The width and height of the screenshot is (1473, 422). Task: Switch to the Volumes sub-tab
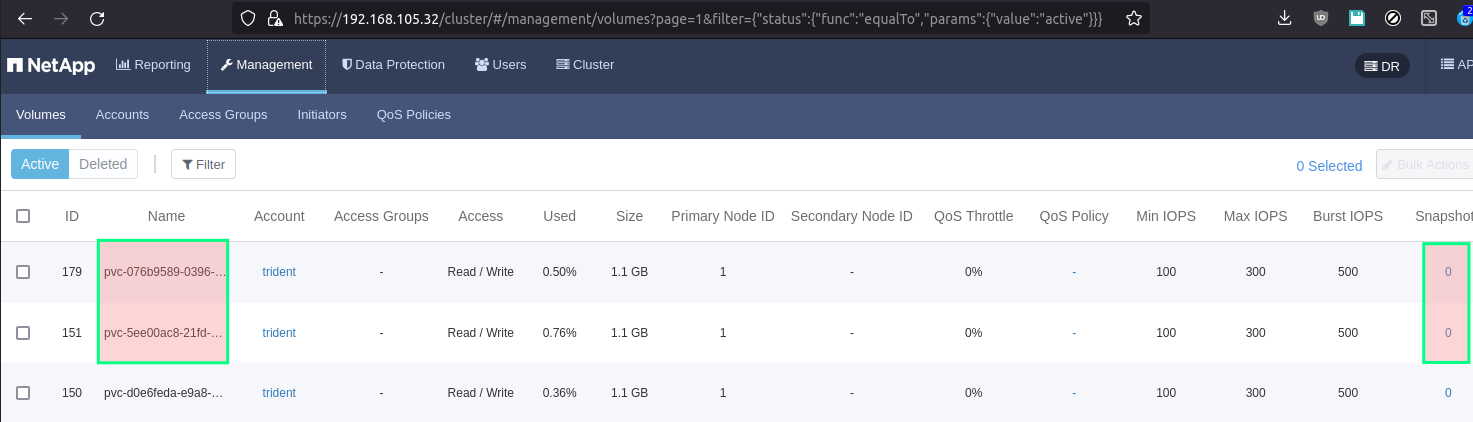tap(41, 115)
